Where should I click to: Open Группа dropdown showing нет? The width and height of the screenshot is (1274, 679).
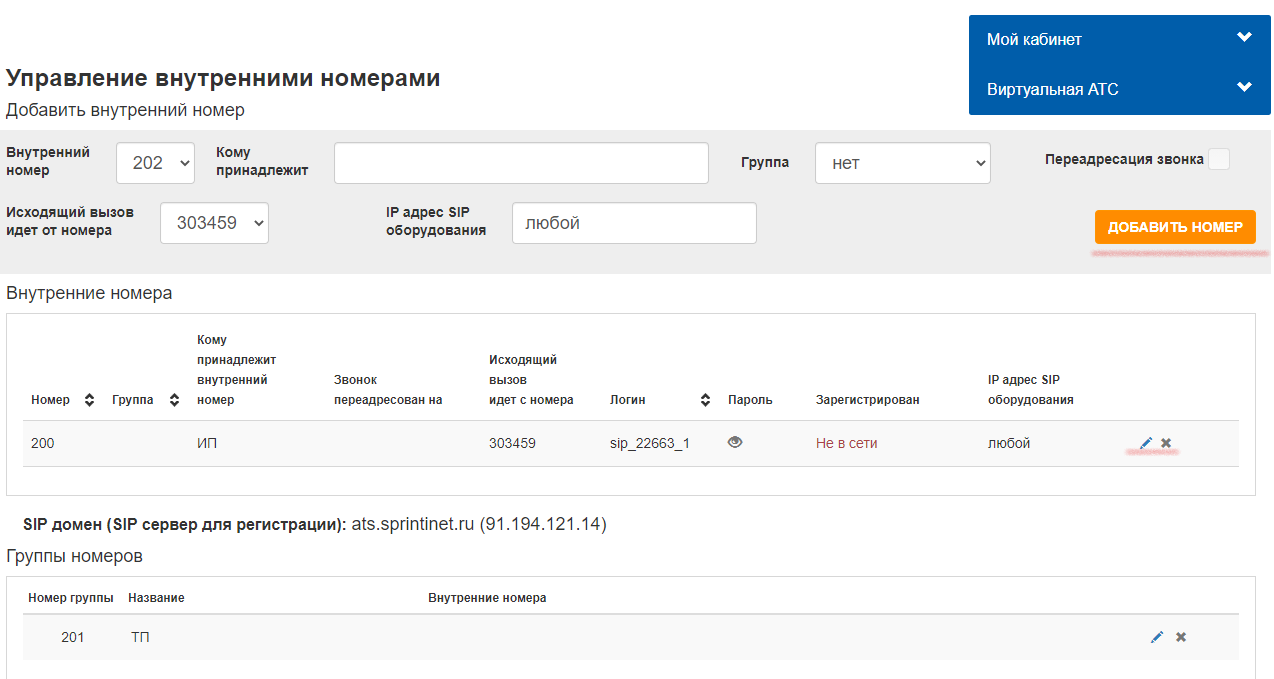tap(902, 163)
